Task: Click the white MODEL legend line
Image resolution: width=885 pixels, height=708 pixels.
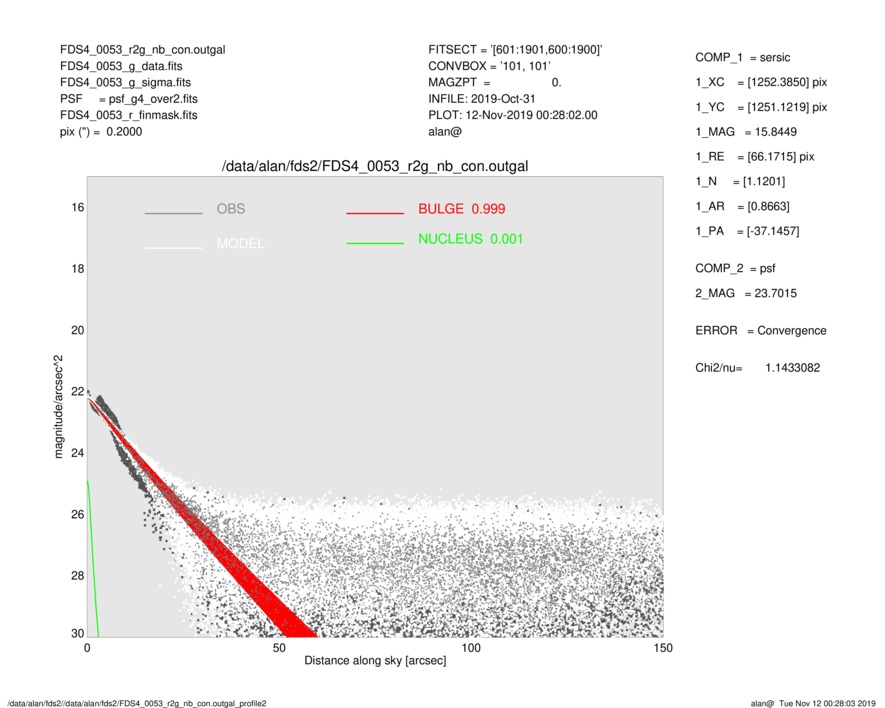Action: (x=173, y=248)
